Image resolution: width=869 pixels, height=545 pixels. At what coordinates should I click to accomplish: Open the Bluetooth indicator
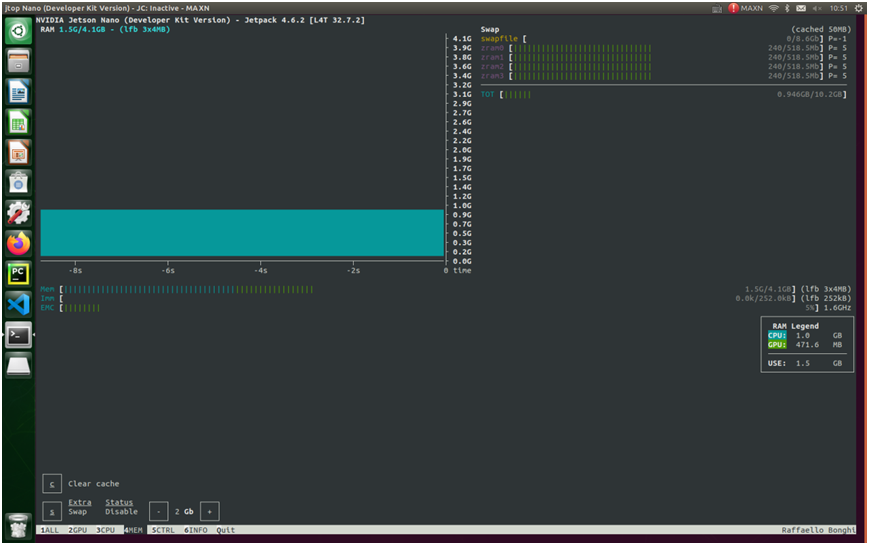[787, 8]
